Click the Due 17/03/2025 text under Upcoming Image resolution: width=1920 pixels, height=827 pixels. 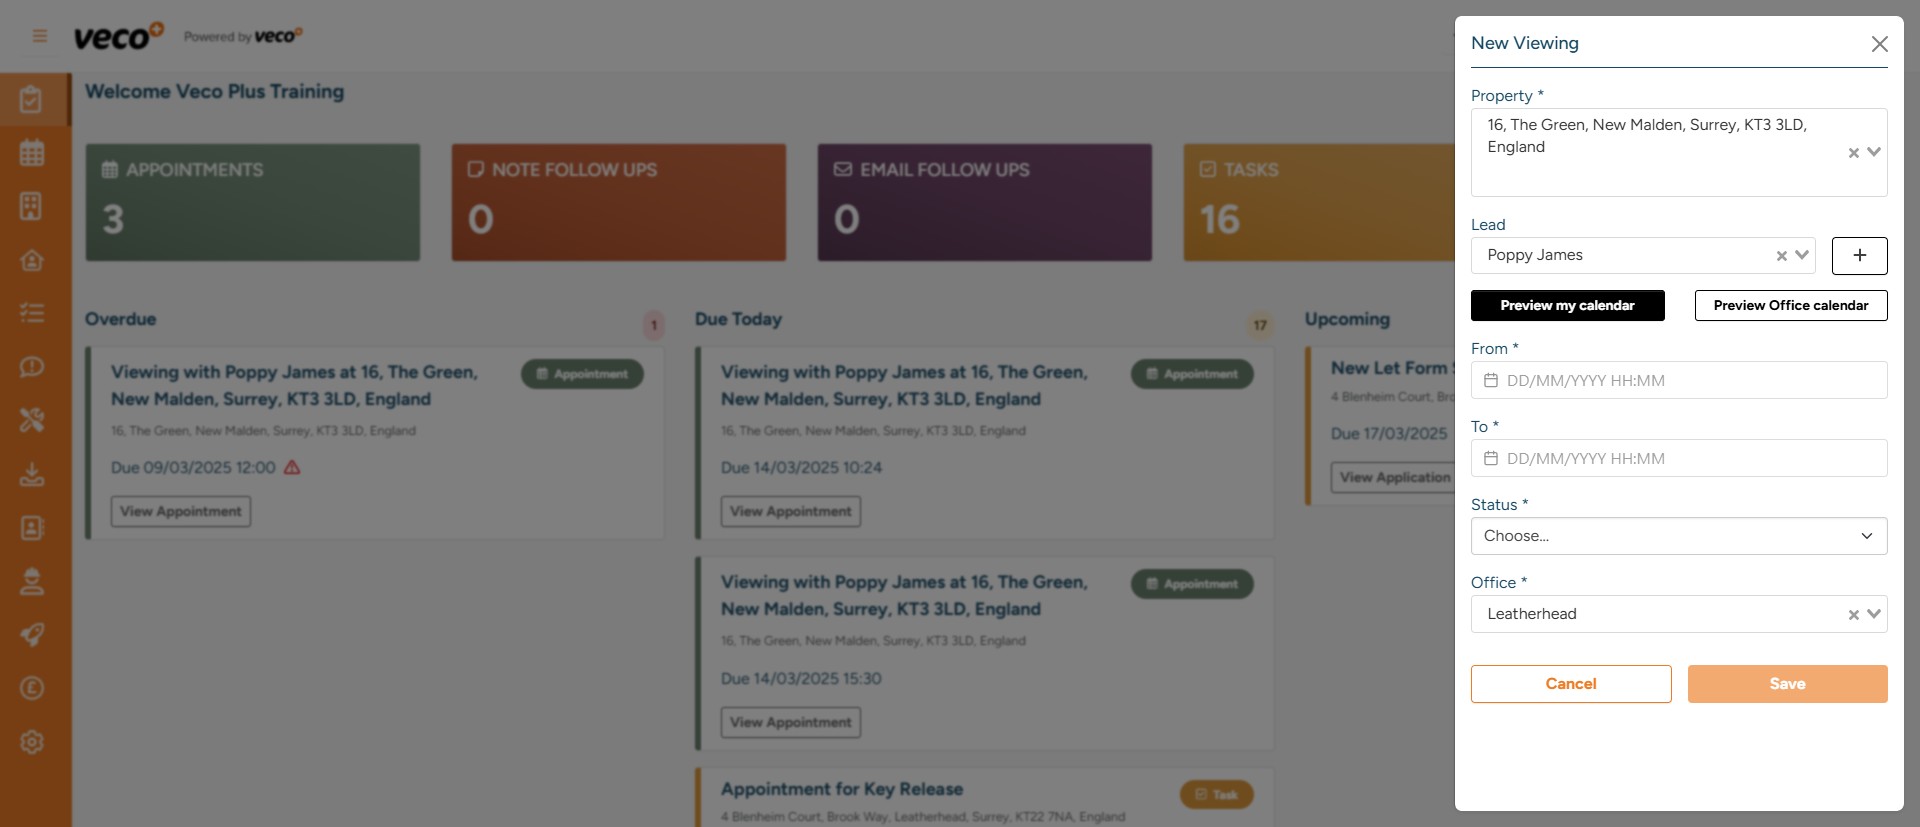[1389, 433]
